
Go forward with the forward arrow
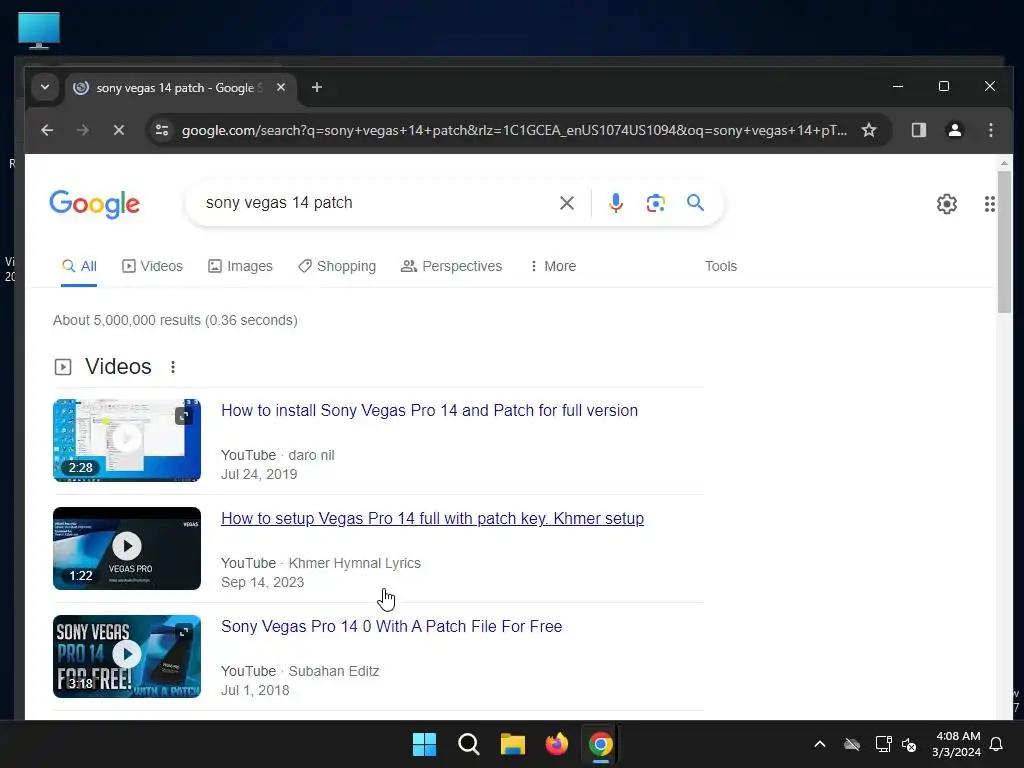click(x=82, y=130)
